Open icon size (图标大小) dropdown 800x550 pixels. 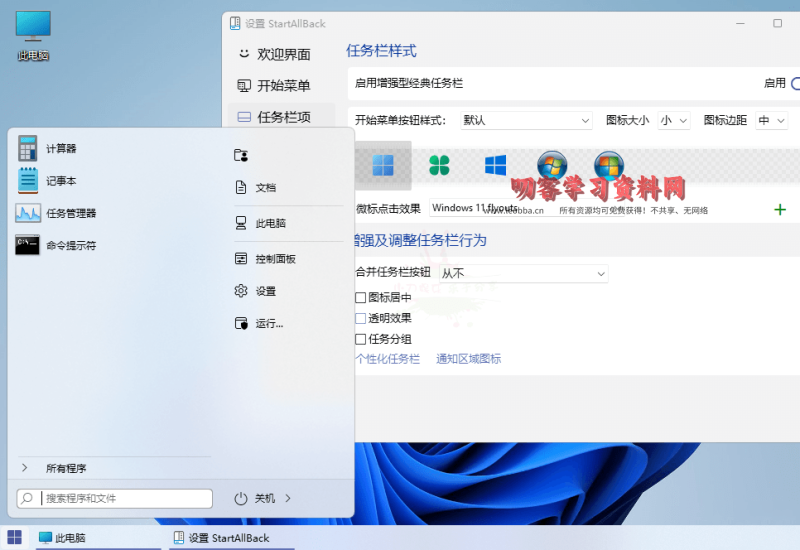[674, 120]
